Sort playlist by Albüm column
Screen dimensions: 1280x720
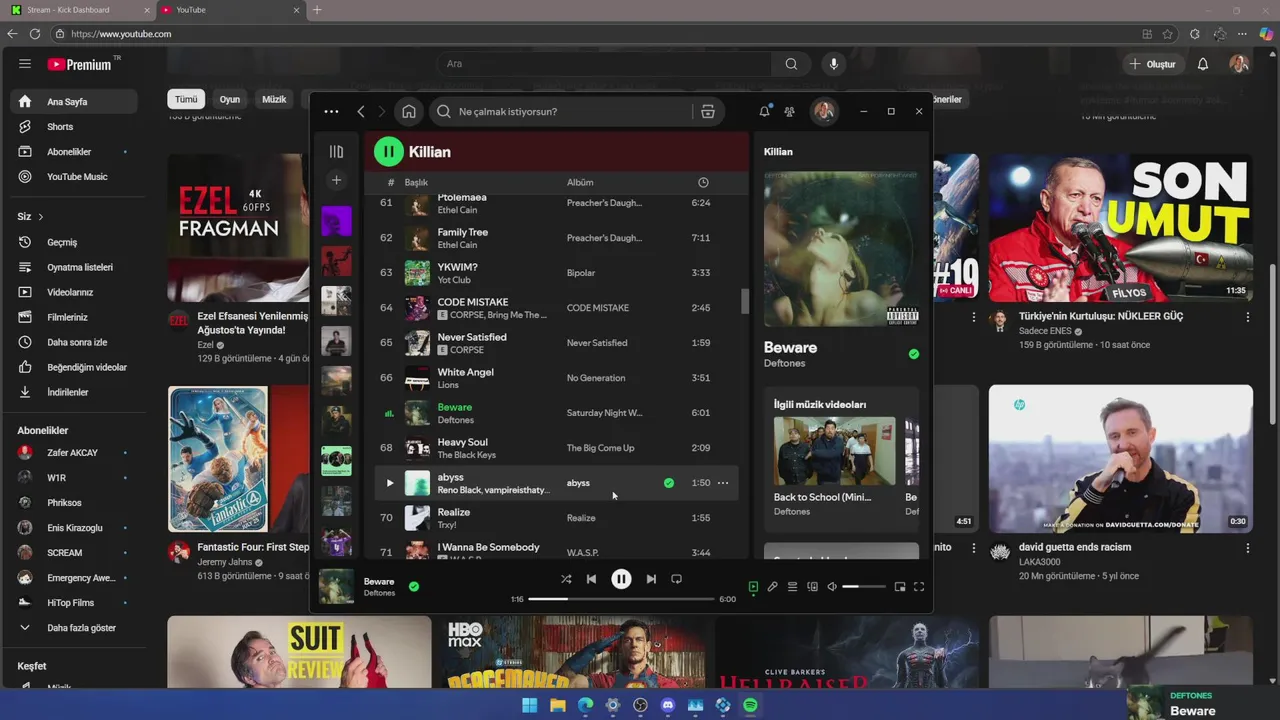[x=580, y=183]
